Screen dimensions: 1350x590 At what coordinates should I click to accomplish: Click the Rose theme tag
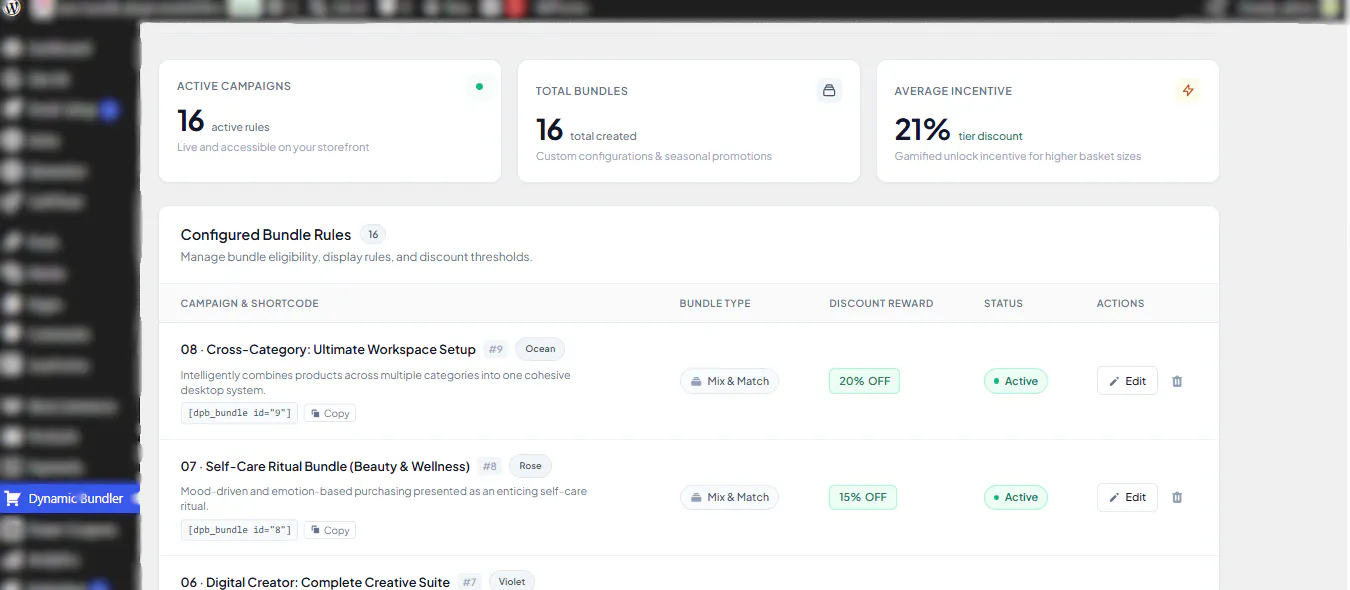[530, 466]
